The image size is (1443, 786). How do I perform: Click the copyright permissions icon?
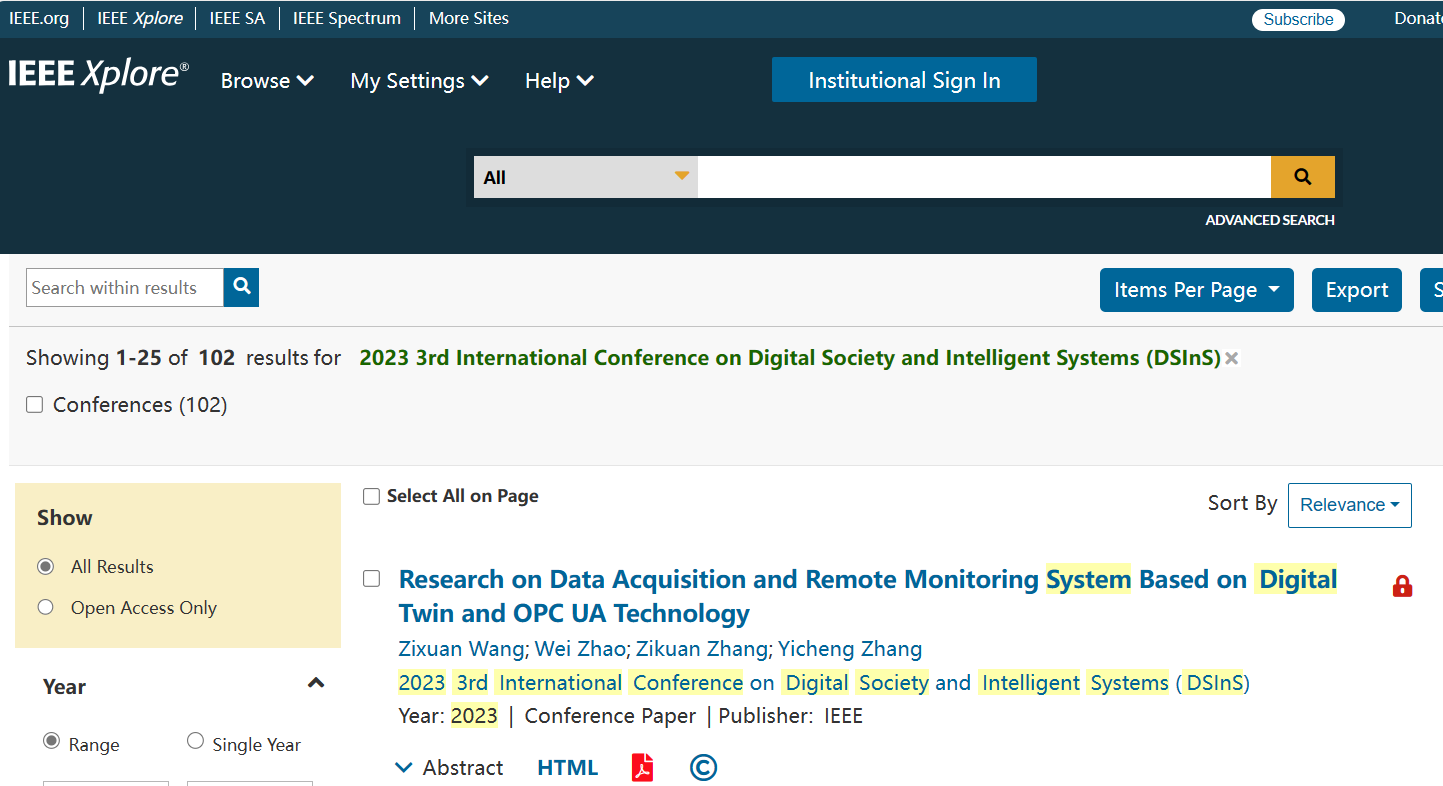coord(703,768)
